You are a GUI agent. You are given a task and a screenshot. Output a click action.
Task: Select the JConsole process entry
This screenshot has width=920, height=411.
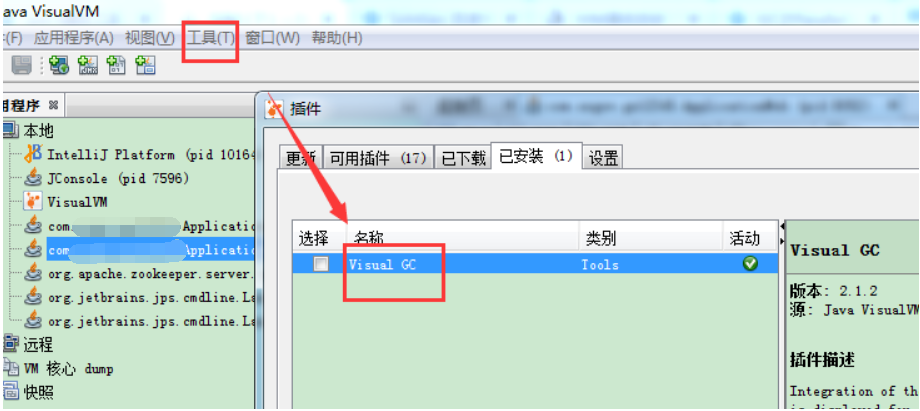tap(107, 178)
